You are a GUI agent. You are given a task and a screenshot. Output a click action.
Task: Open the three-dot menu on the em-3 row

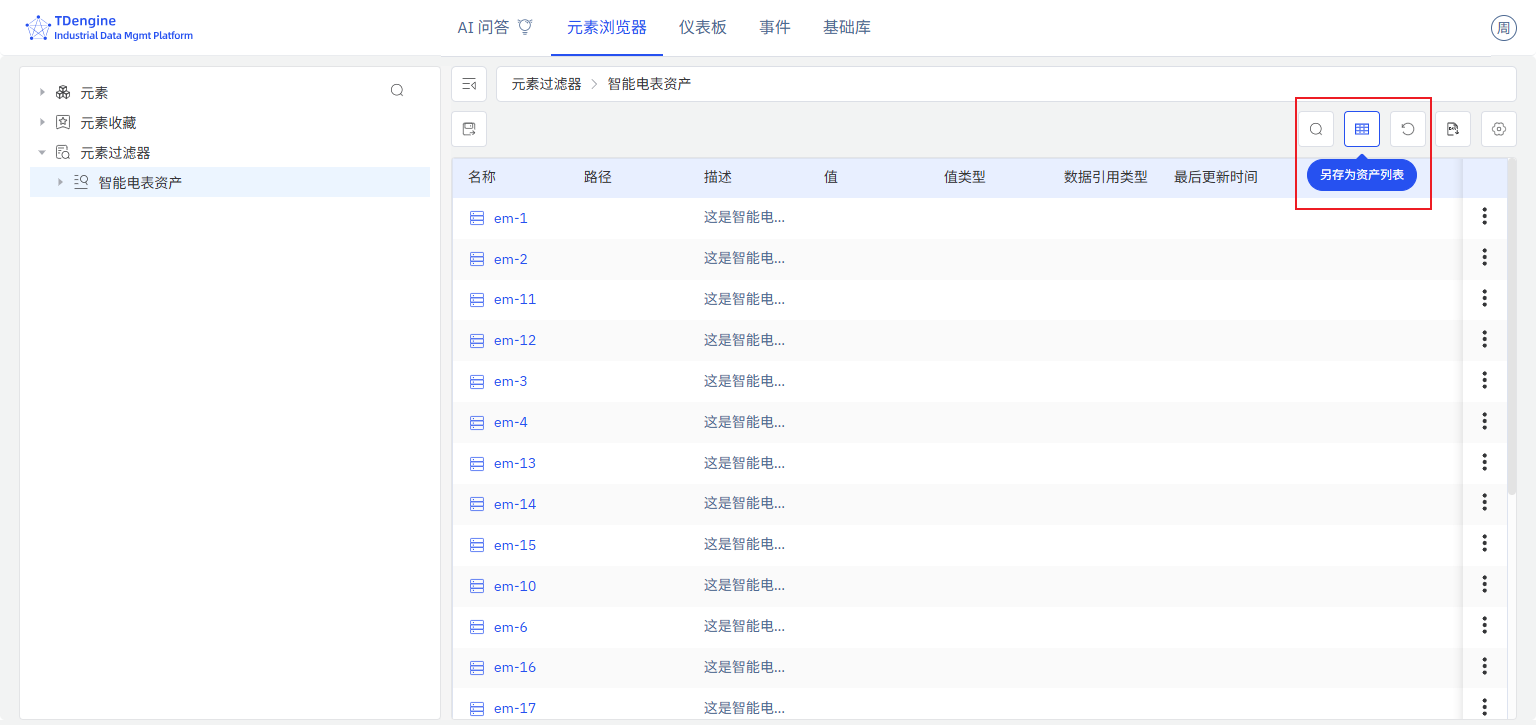point(1485,380)
